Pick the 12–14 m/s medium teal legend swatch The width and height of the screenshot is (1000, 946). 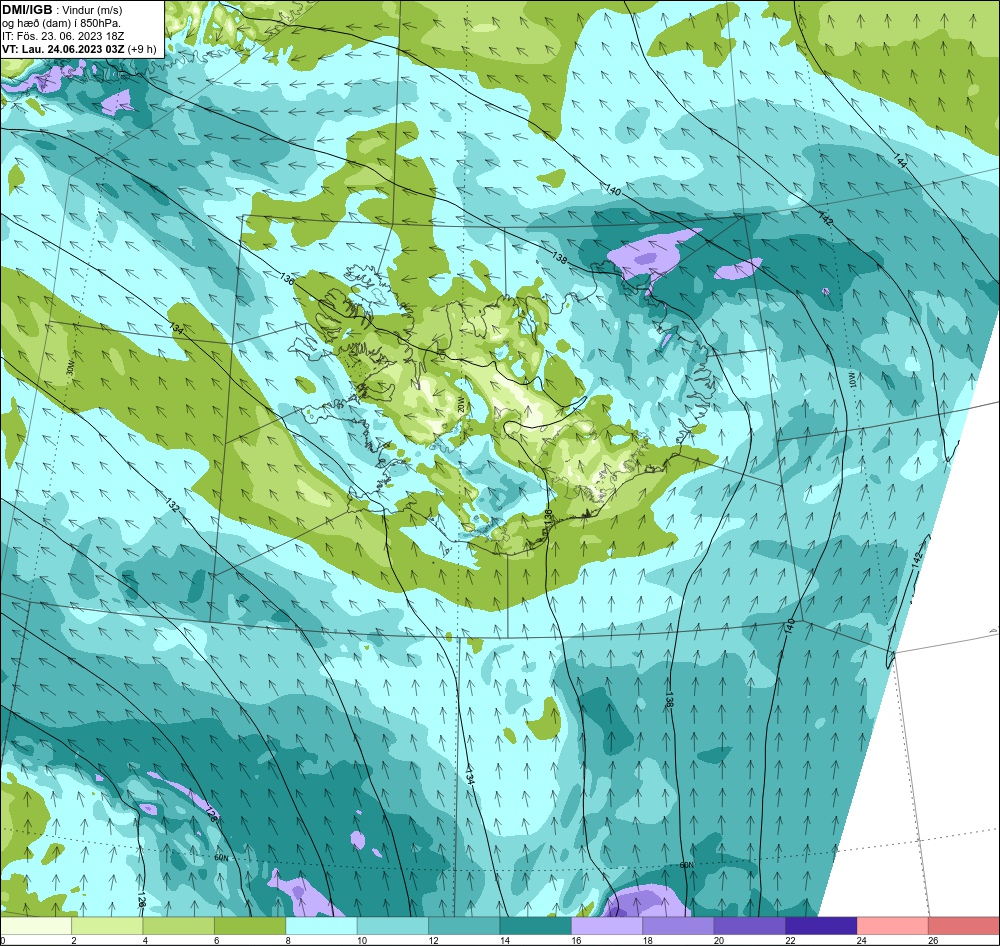[464, 926]
